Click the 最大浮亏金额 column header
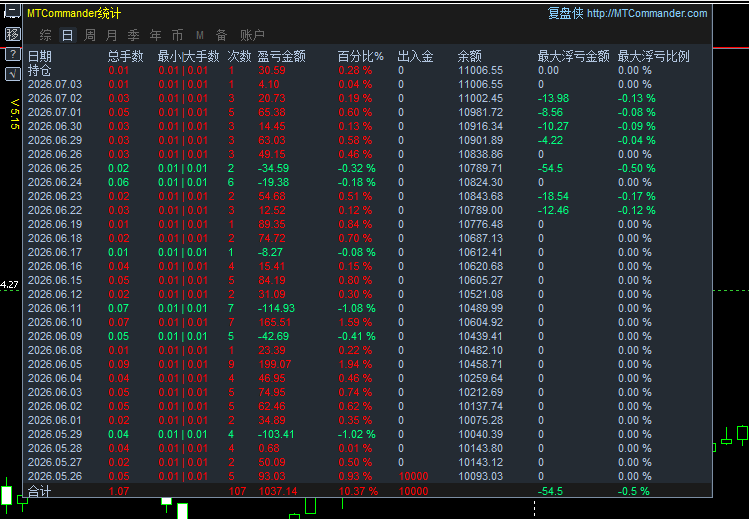The width and height of the screenshot is (749, 519). 573,56
